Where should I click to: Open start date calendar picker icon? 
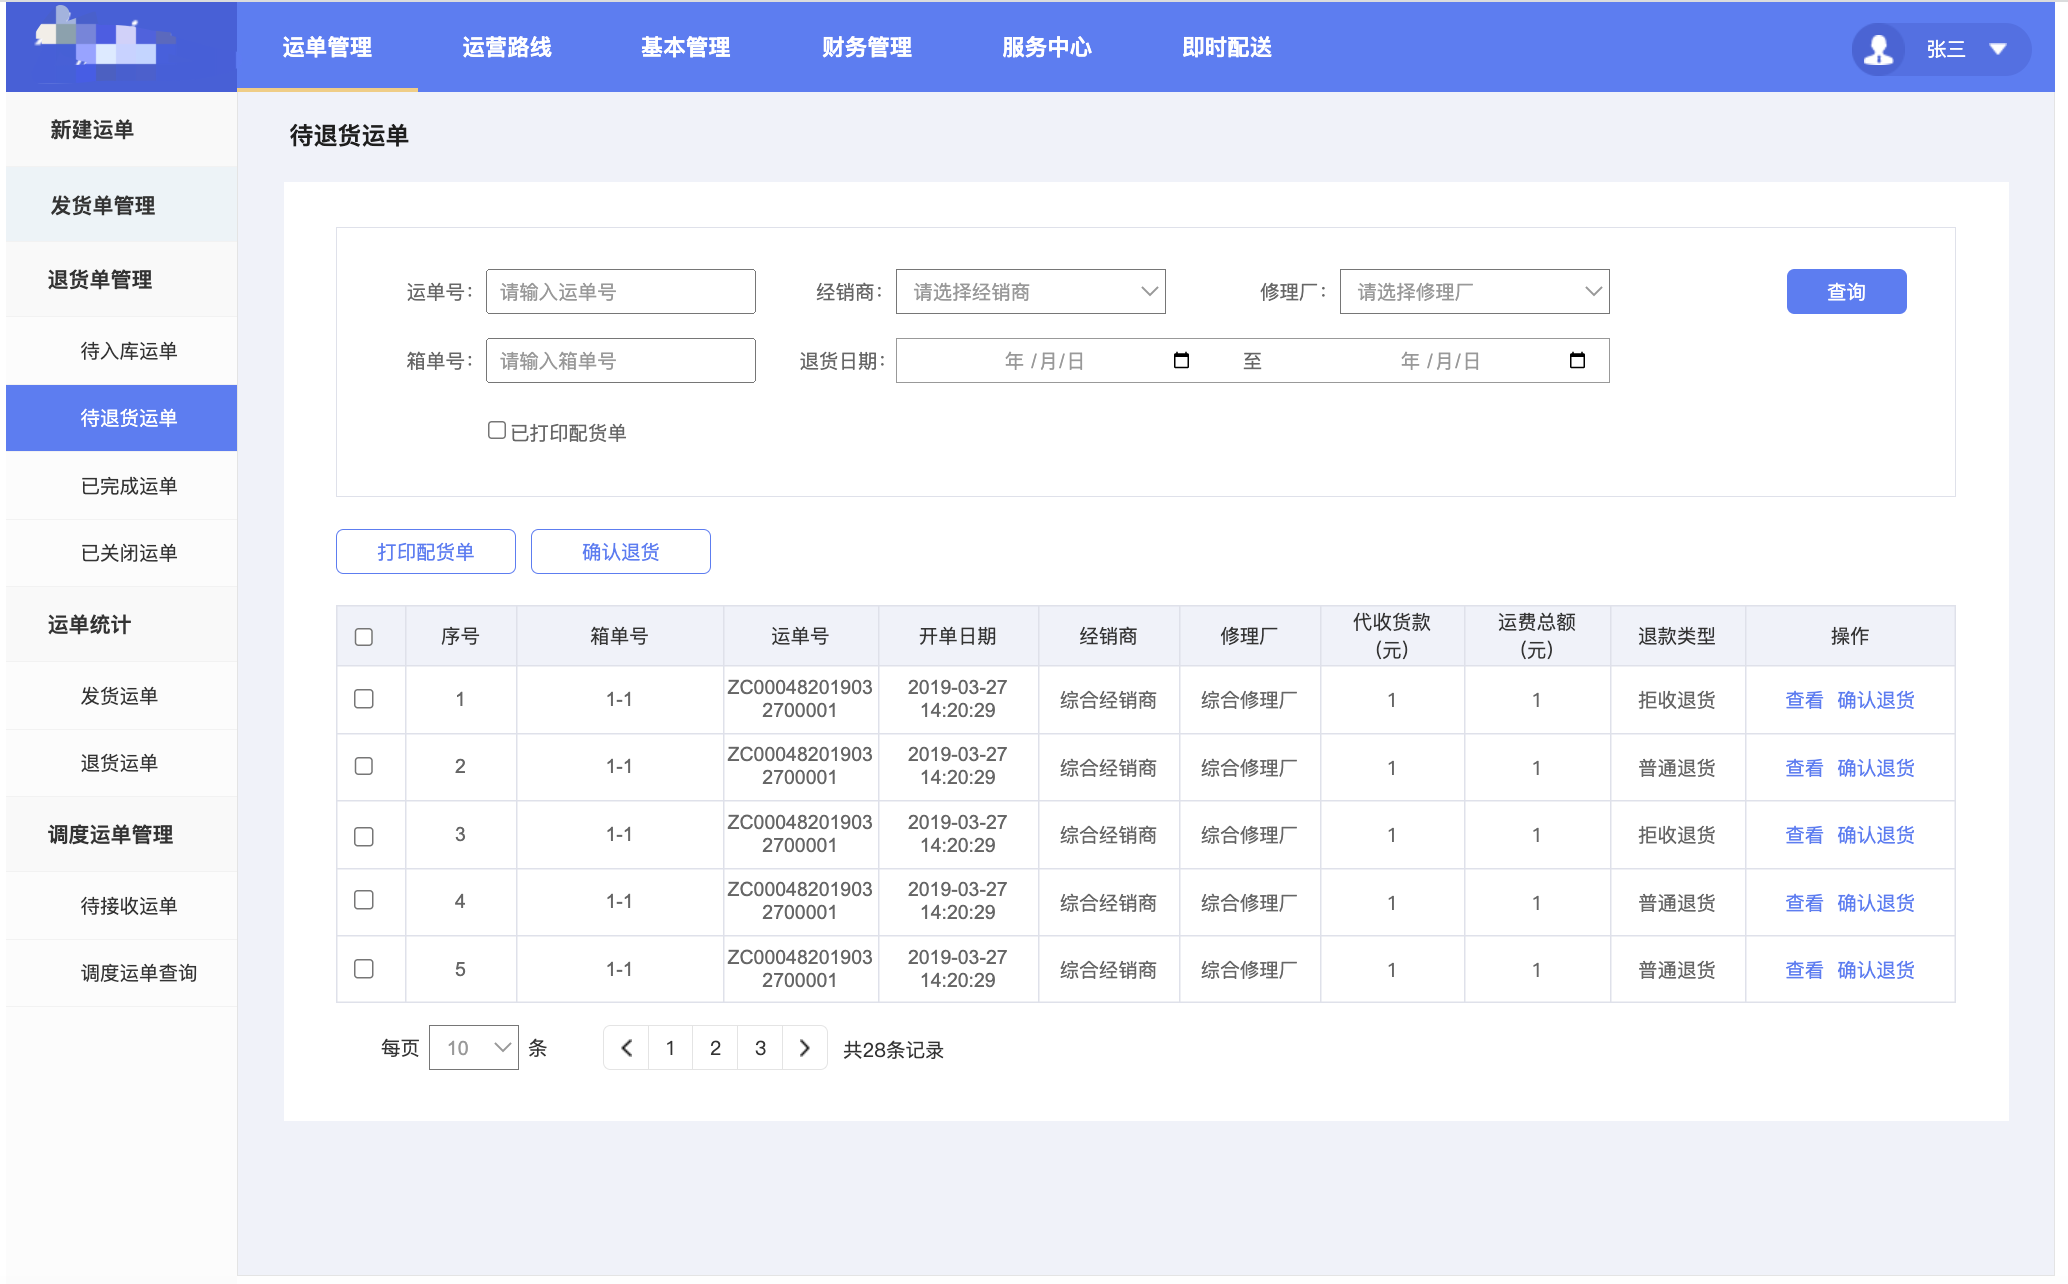point(1181,361)
